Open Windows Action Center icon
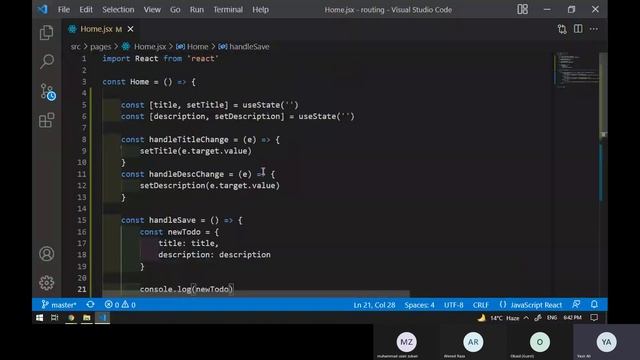Image resolution: width=640 pixels, height=360 pixels. (x=594, y=318)
